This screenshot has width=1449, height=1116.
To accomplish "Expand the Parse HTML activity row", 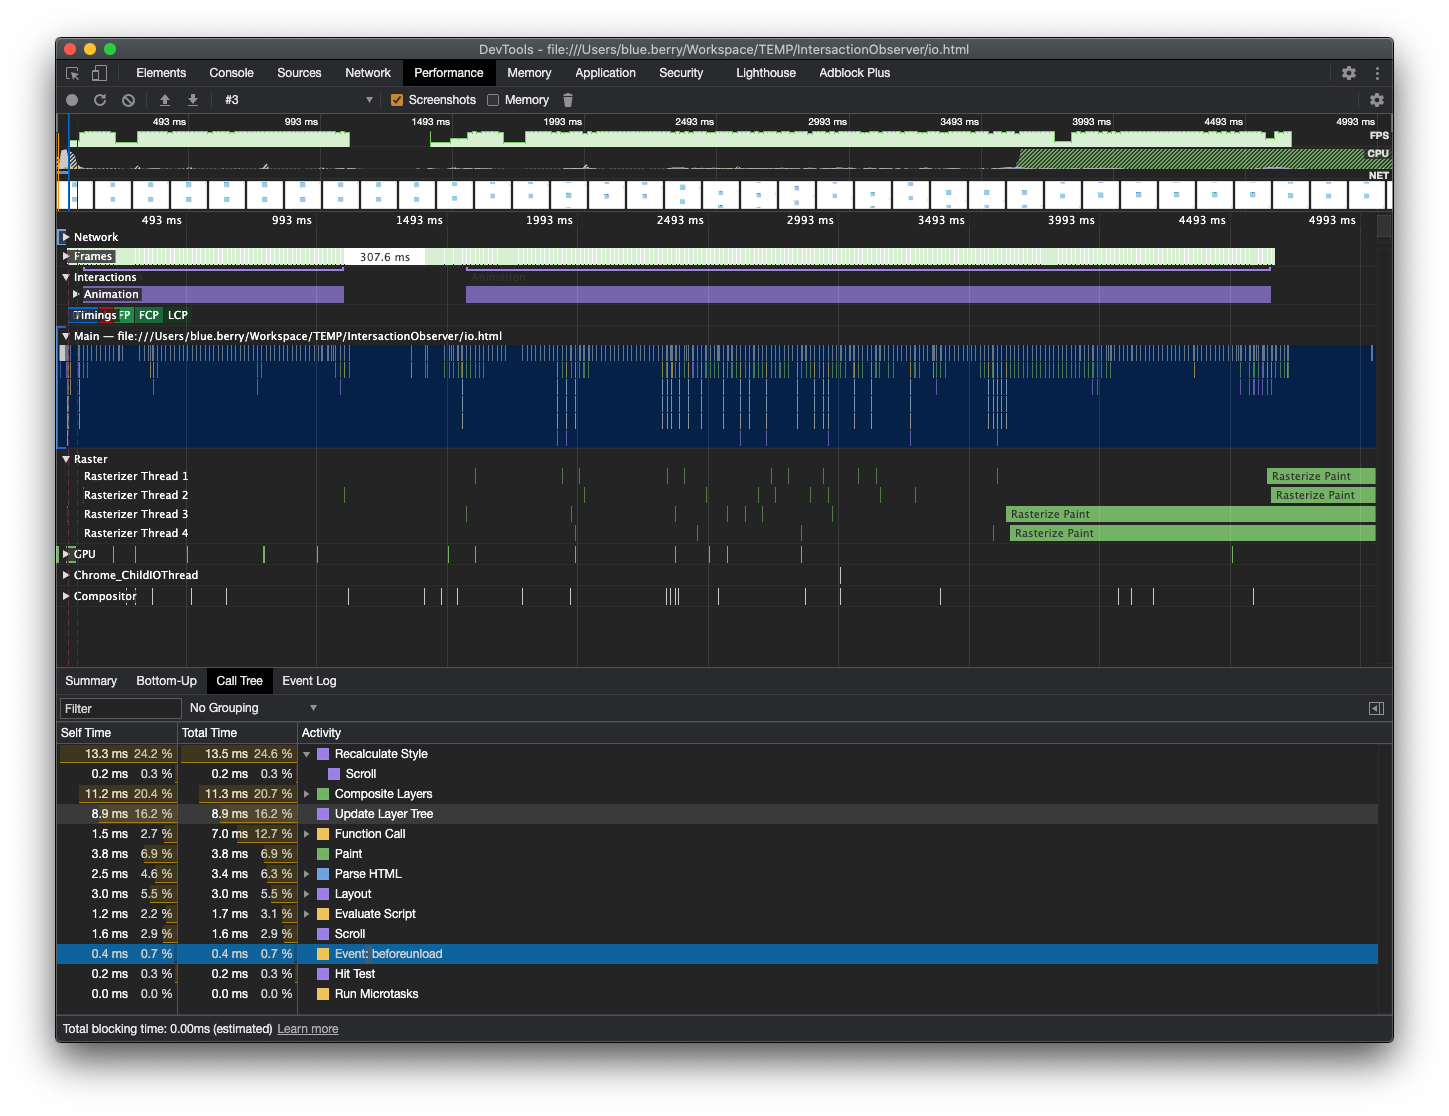I will click(307, 874).
